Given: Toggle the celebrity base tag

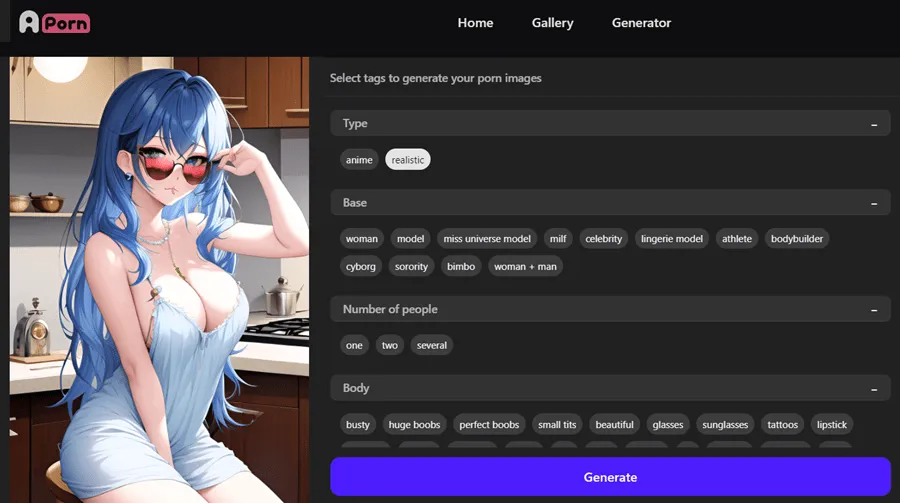Looking at the screenshot, I should point(603,238).
